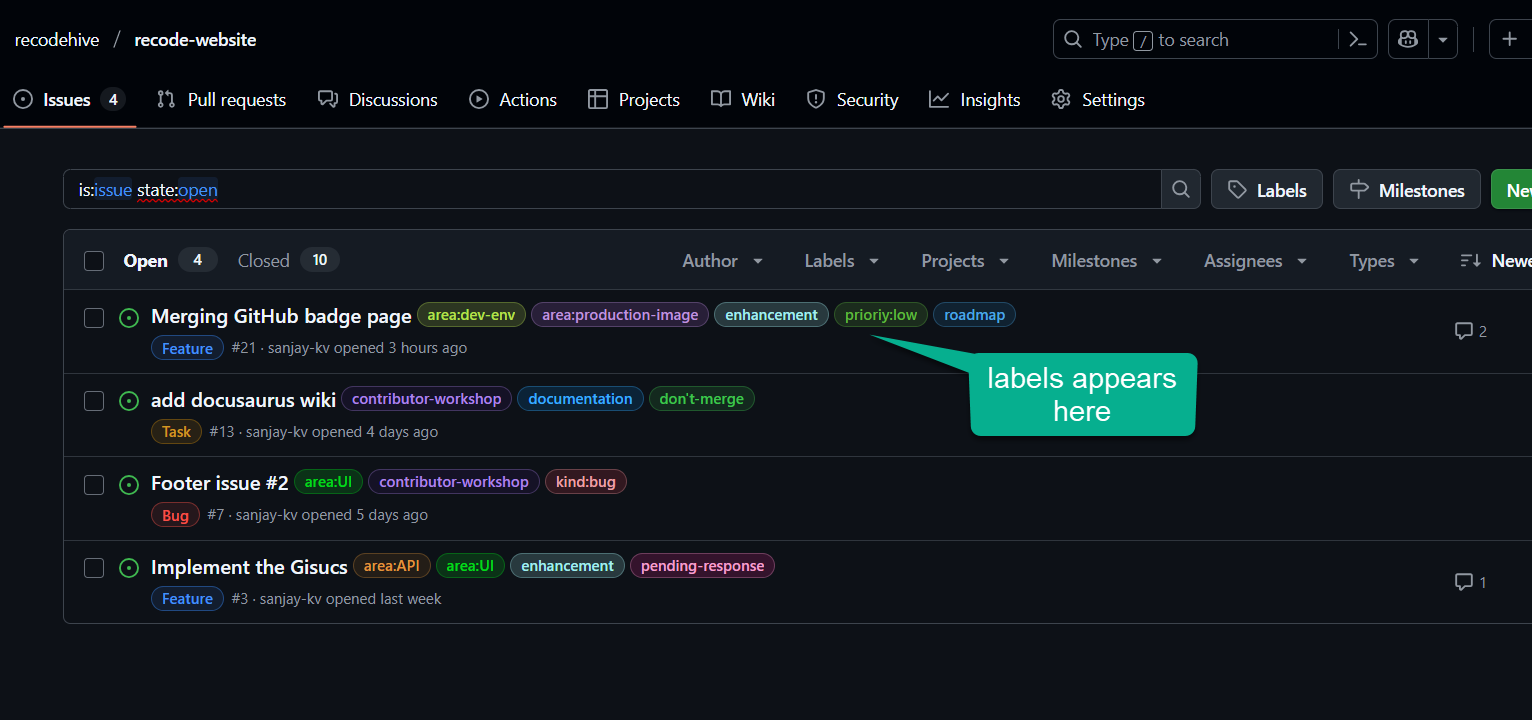This screenshot has width=1532, height=720.
Task: Click Feature type badge on issue #3
Action: click(x=187, y=599)
